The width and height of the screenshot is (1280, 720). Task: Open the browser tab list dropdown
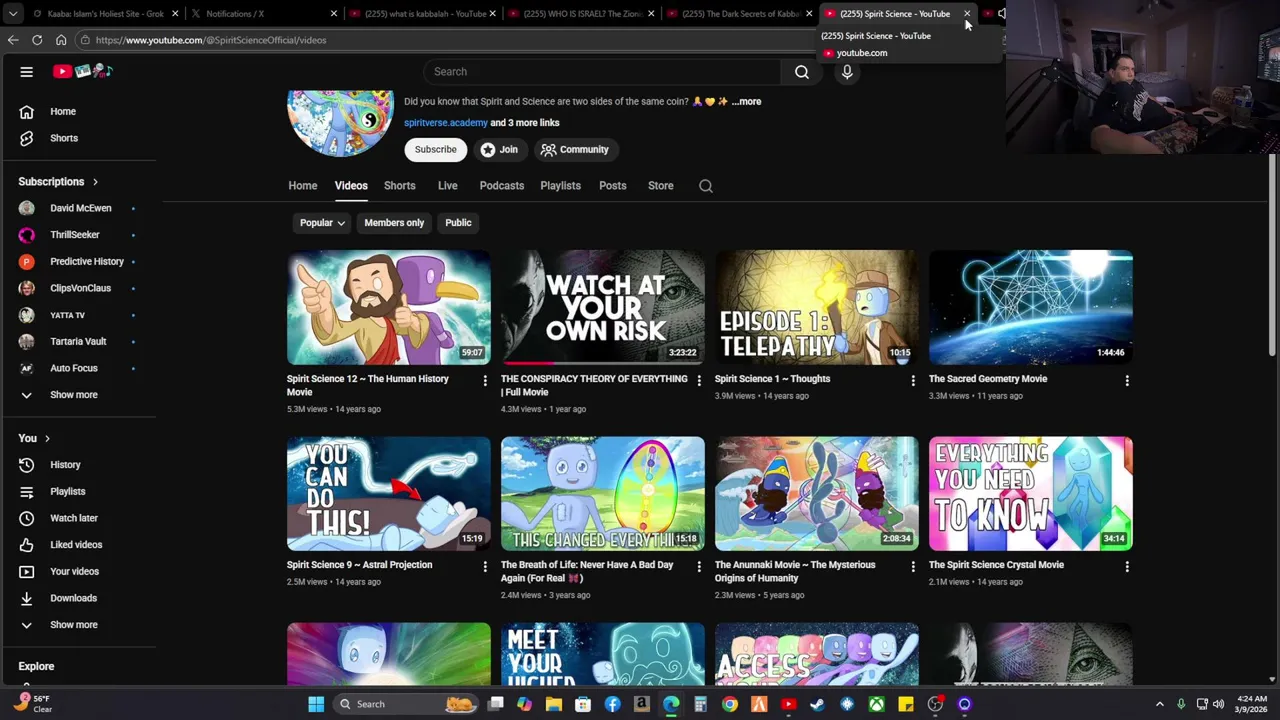[x=12, y=14]
